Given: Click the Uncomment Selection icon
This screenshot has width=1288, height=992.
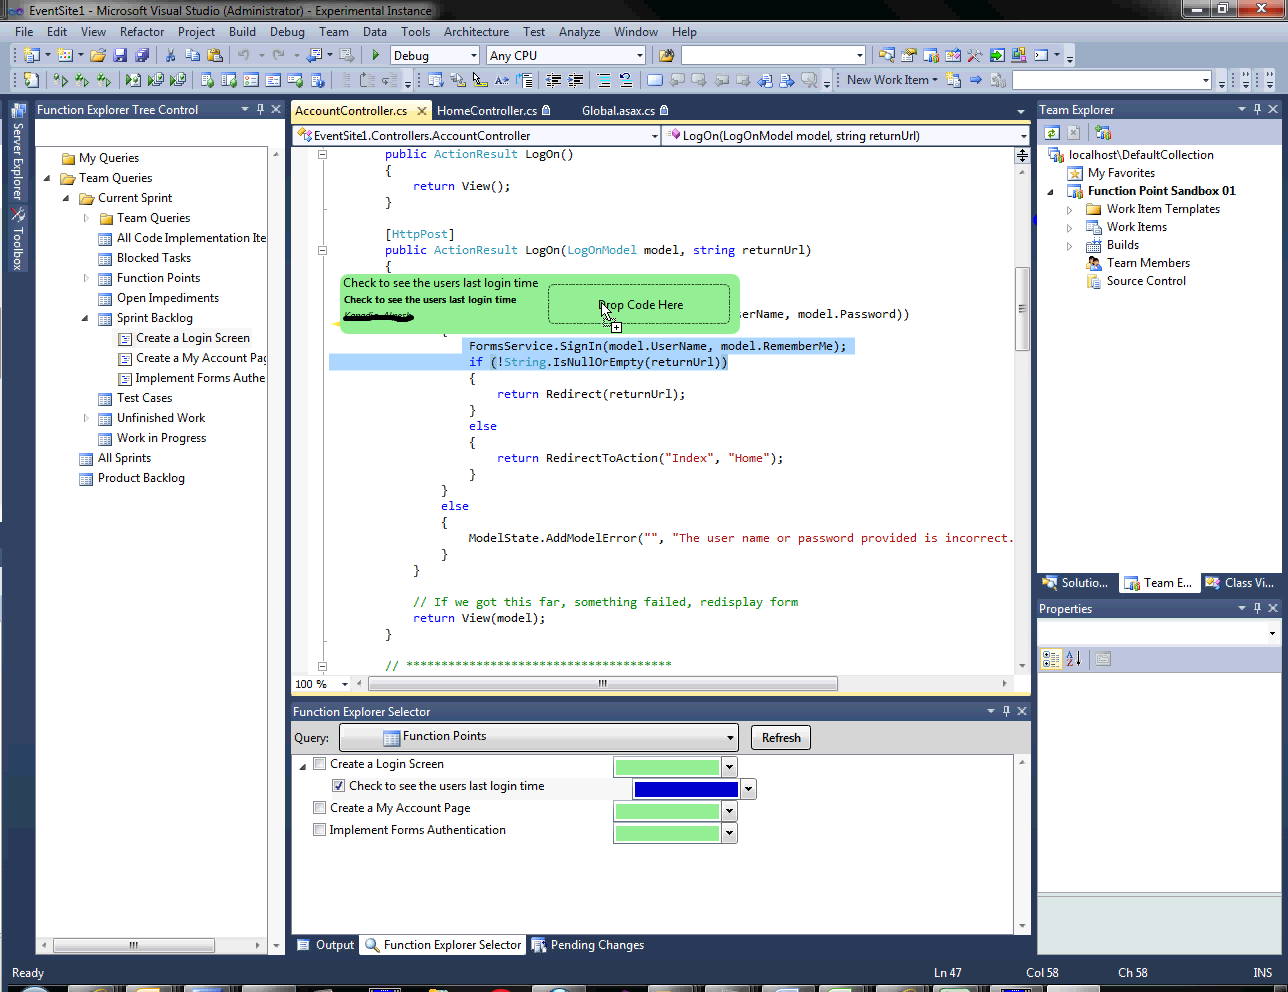Looking at the screenshot, I should coord(625,80).
